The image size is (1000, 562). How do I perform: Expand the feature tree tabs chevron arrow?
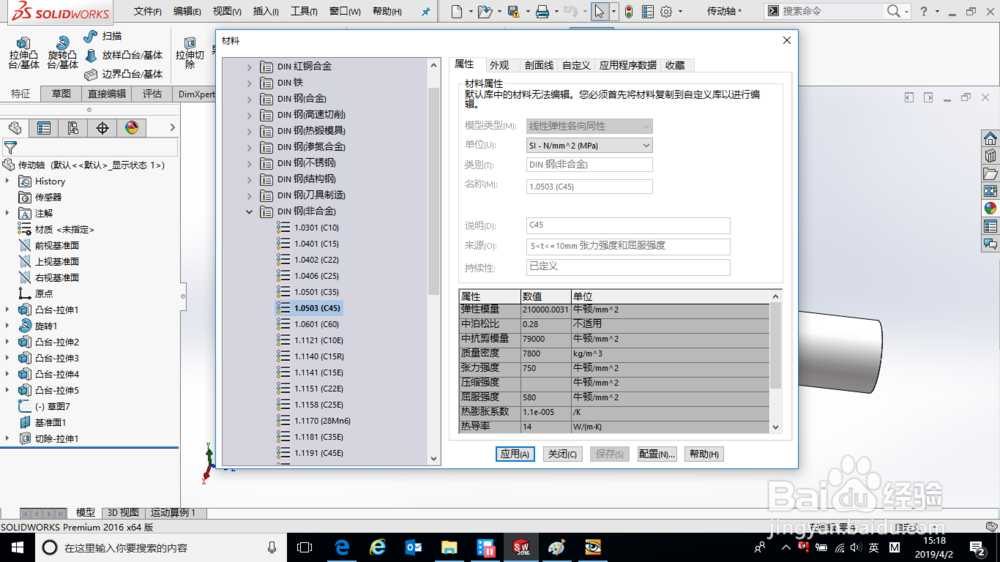click(172, 128)
